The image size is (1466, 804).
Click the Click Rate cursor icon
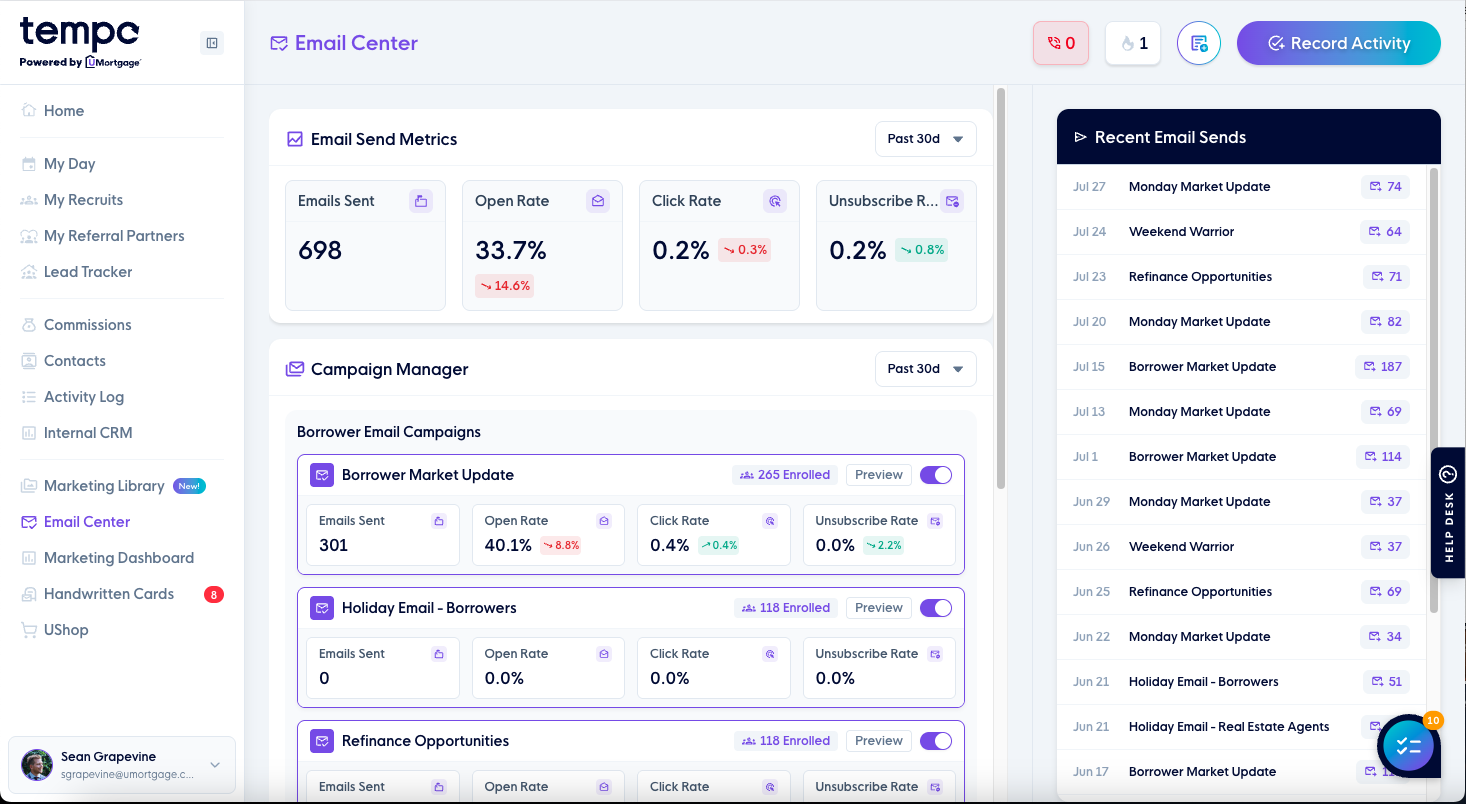775,201
